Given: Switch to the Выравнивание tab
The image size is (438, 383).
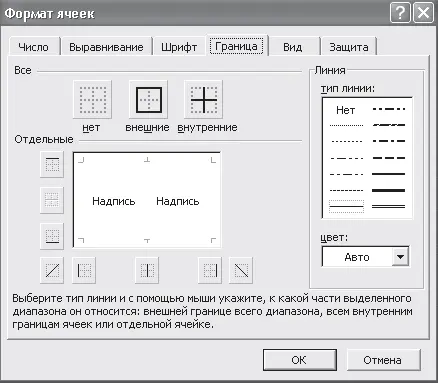Looking at the screenshot, I should [106, 47].
